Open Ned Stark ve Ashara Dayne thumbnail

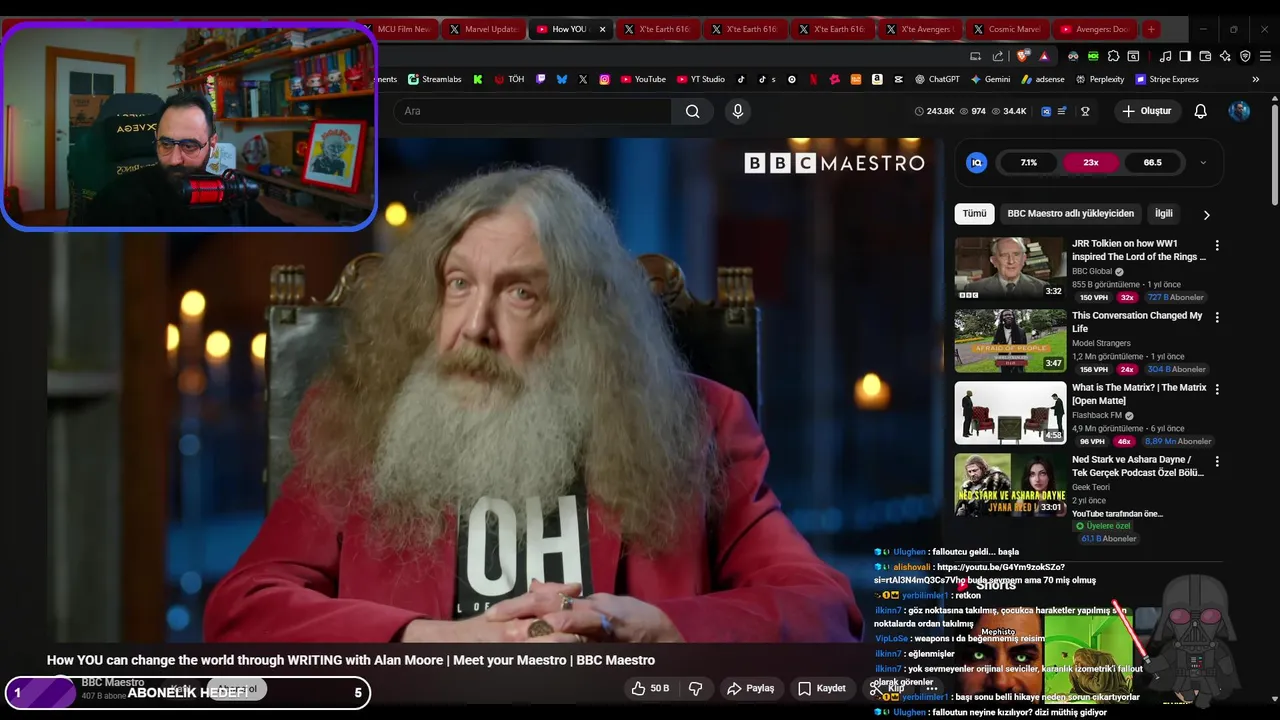(x=1010, y=484)
